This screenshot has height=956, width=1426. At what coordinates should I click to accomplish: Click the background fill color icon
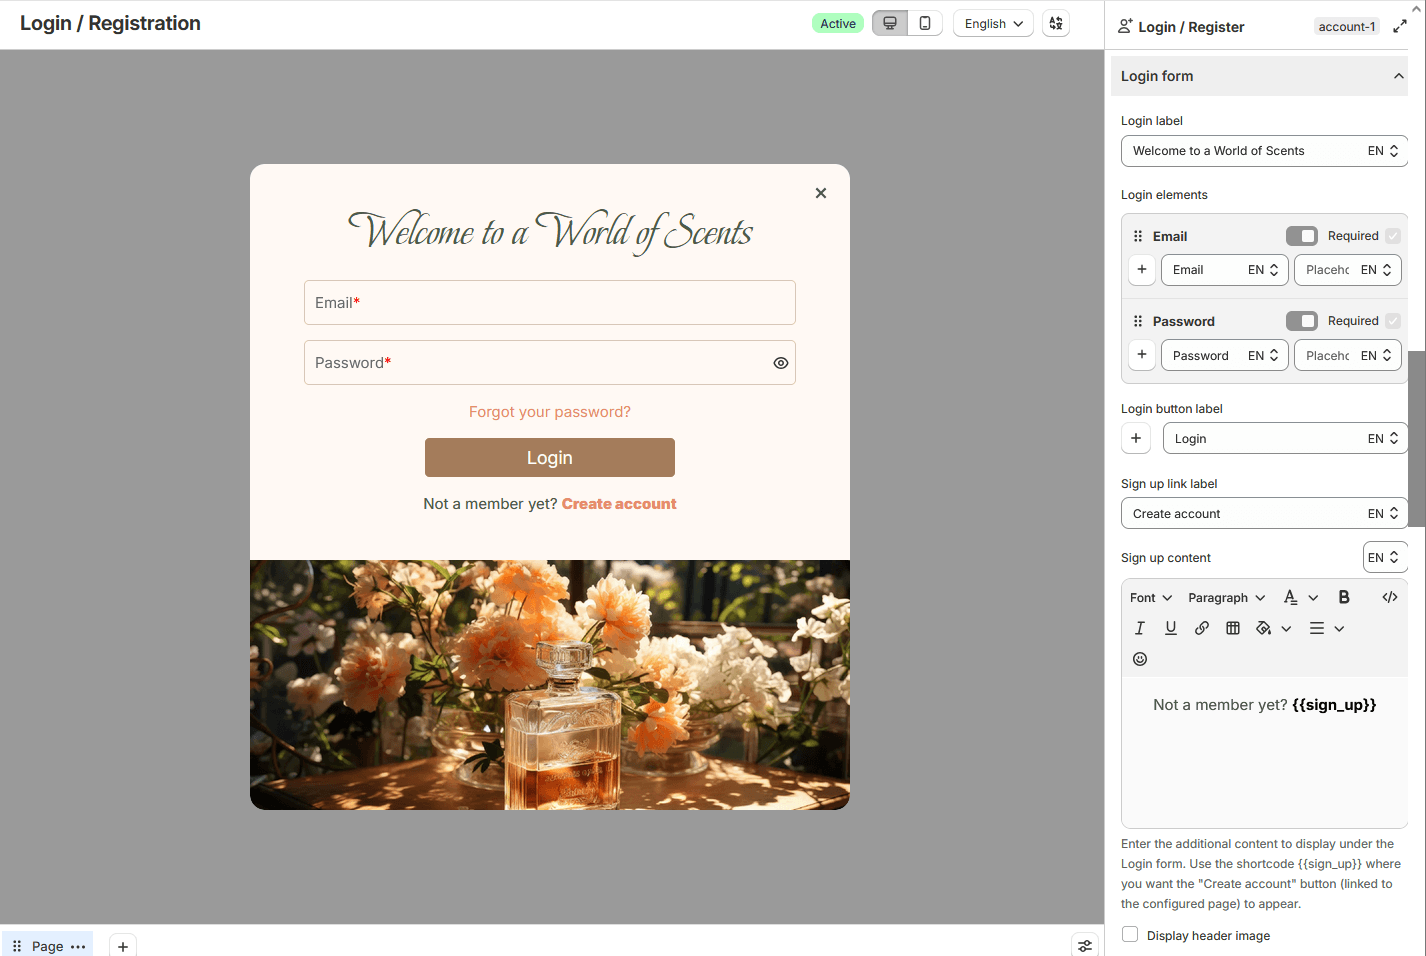[x=1264, y=628]
